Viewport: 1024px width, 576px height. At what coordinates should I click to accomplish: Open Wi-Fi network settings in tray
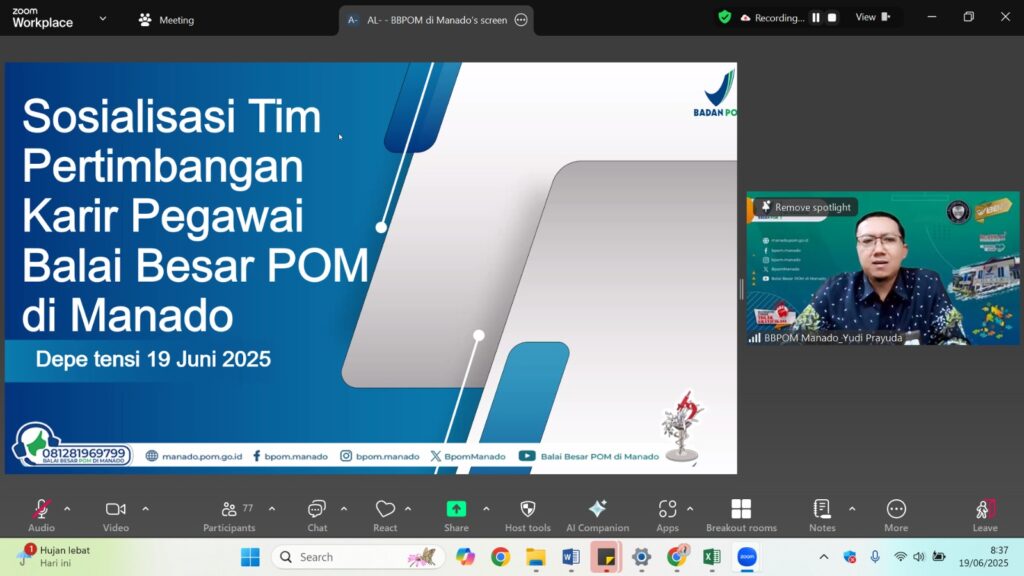[x=900, y=557]
